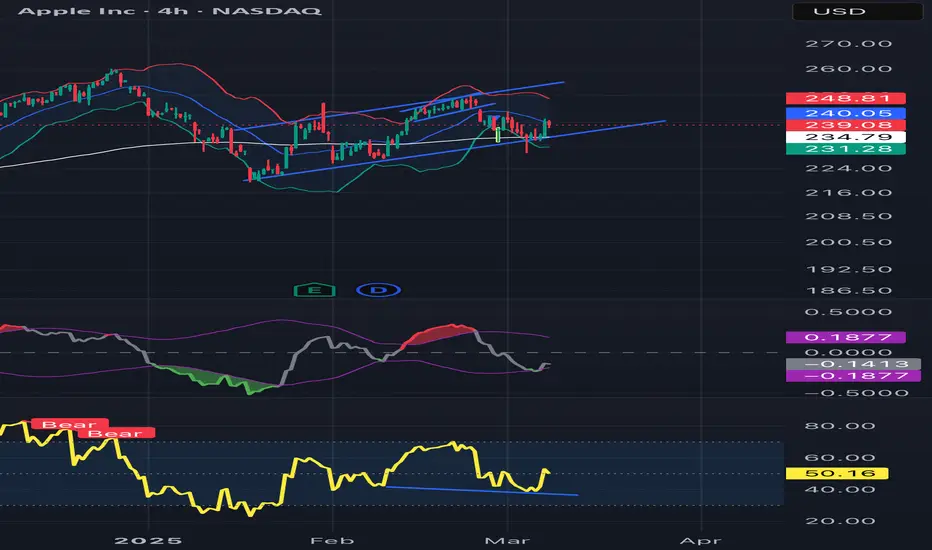Click the 80.00 RSI axis label

(x=840, y=426)
